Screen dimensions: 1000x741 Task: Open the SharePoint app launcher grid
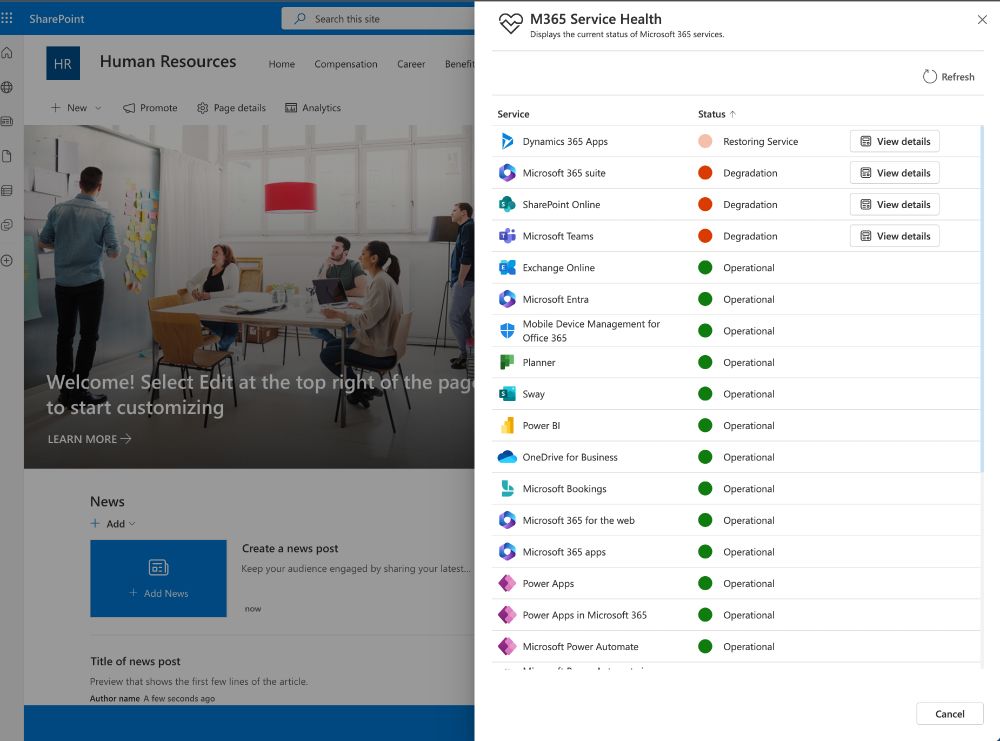pos(7,18)
